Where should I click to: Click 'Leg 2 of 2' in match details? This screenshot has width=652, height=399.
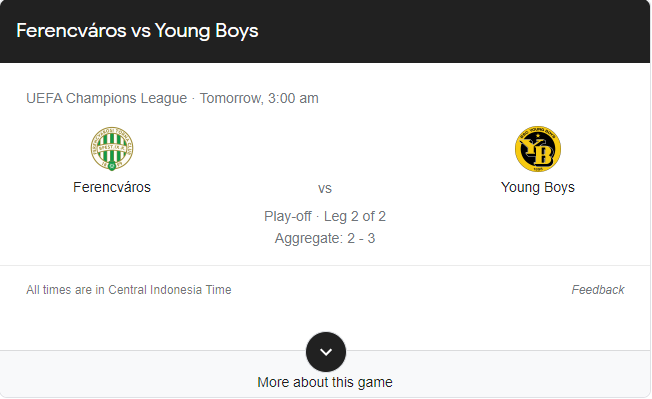pyautogui.click(x=355, y=216)
